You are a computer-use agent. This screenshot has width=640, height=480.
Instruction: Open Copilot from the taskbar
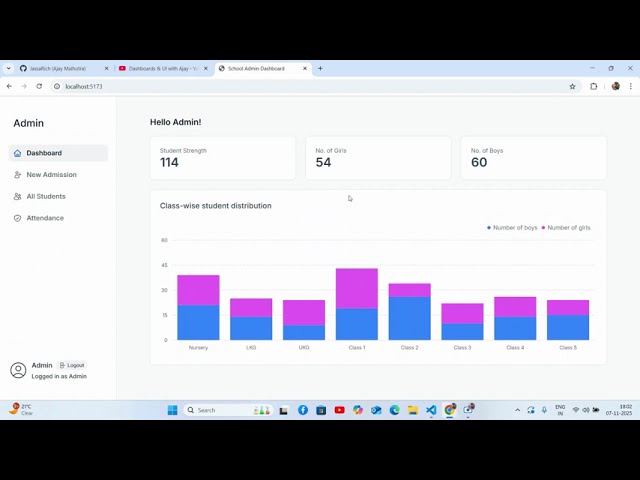coord(358,410)
